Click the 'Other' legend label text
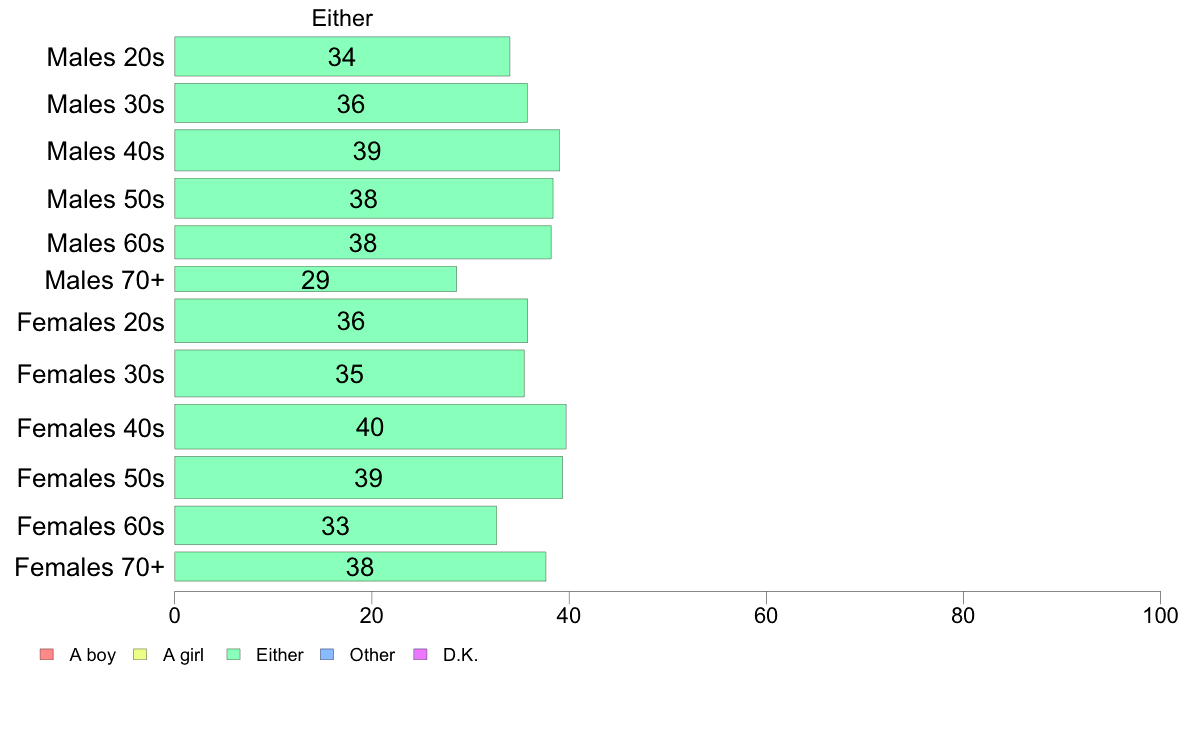1188x736 pixels. click(x=372, y=655)
